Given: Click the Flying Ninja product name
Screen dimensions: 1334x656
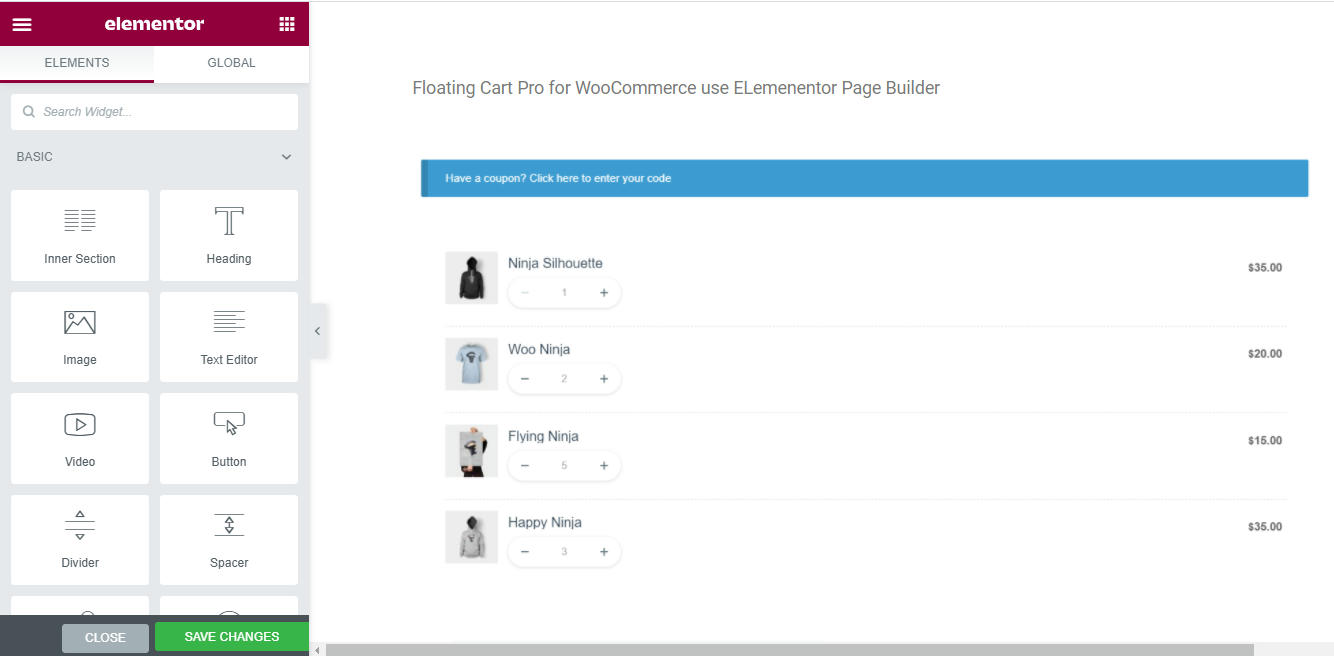Looking at the screenshot, I should pyautogui.click(x=543, y=436).
